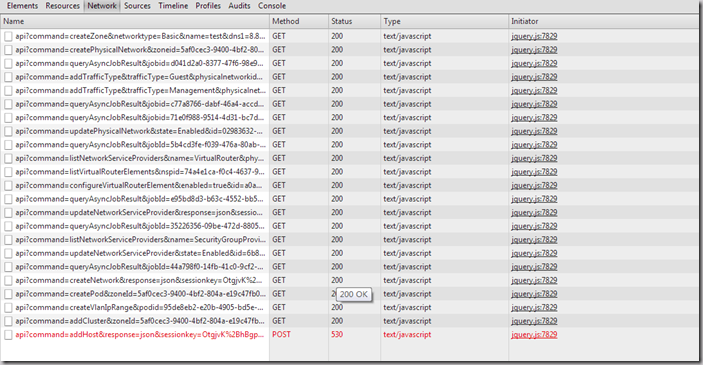Select the updatePhysicalNetwork request name
This screenshot has height=365, width=703.
(139, 131)
